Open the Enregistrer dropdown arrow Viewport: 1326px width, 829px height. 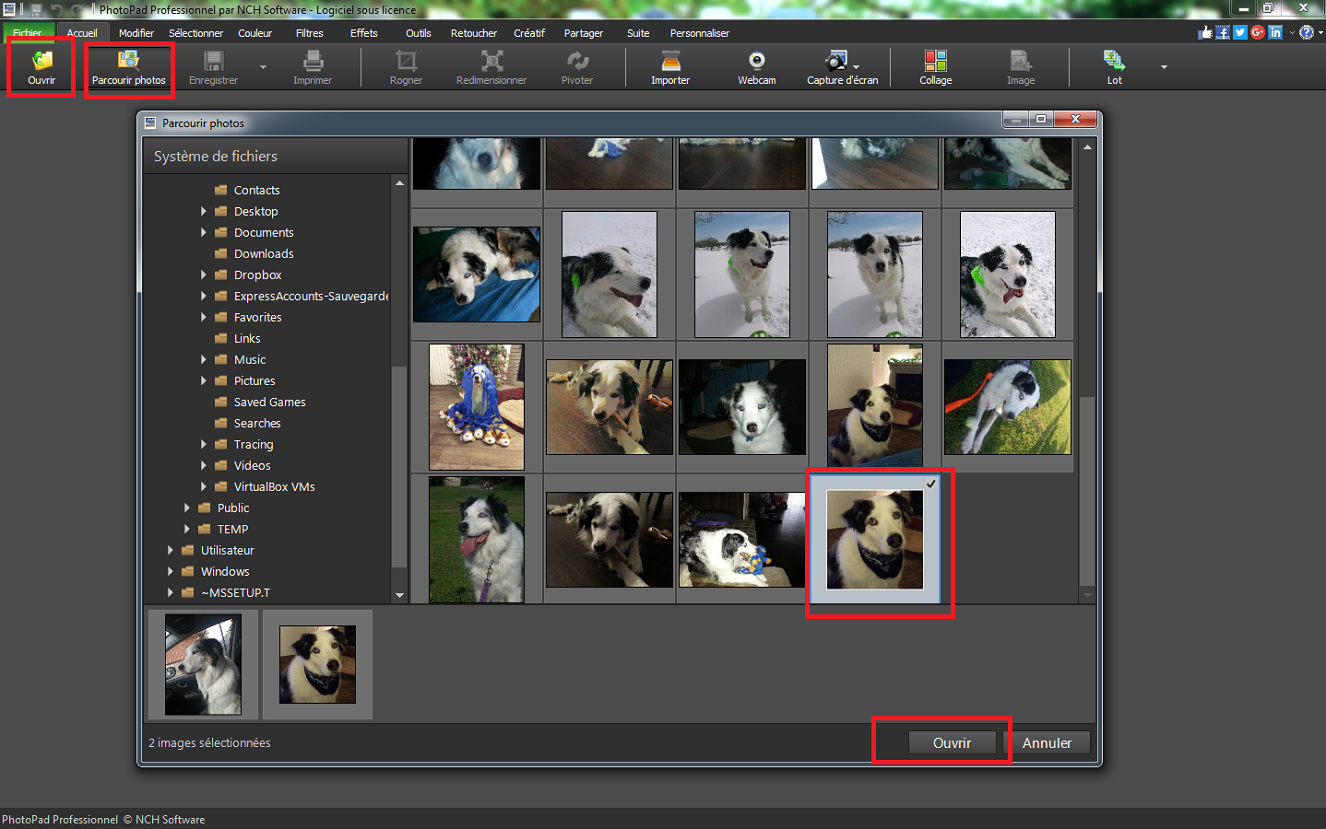[x=263, y=67]
